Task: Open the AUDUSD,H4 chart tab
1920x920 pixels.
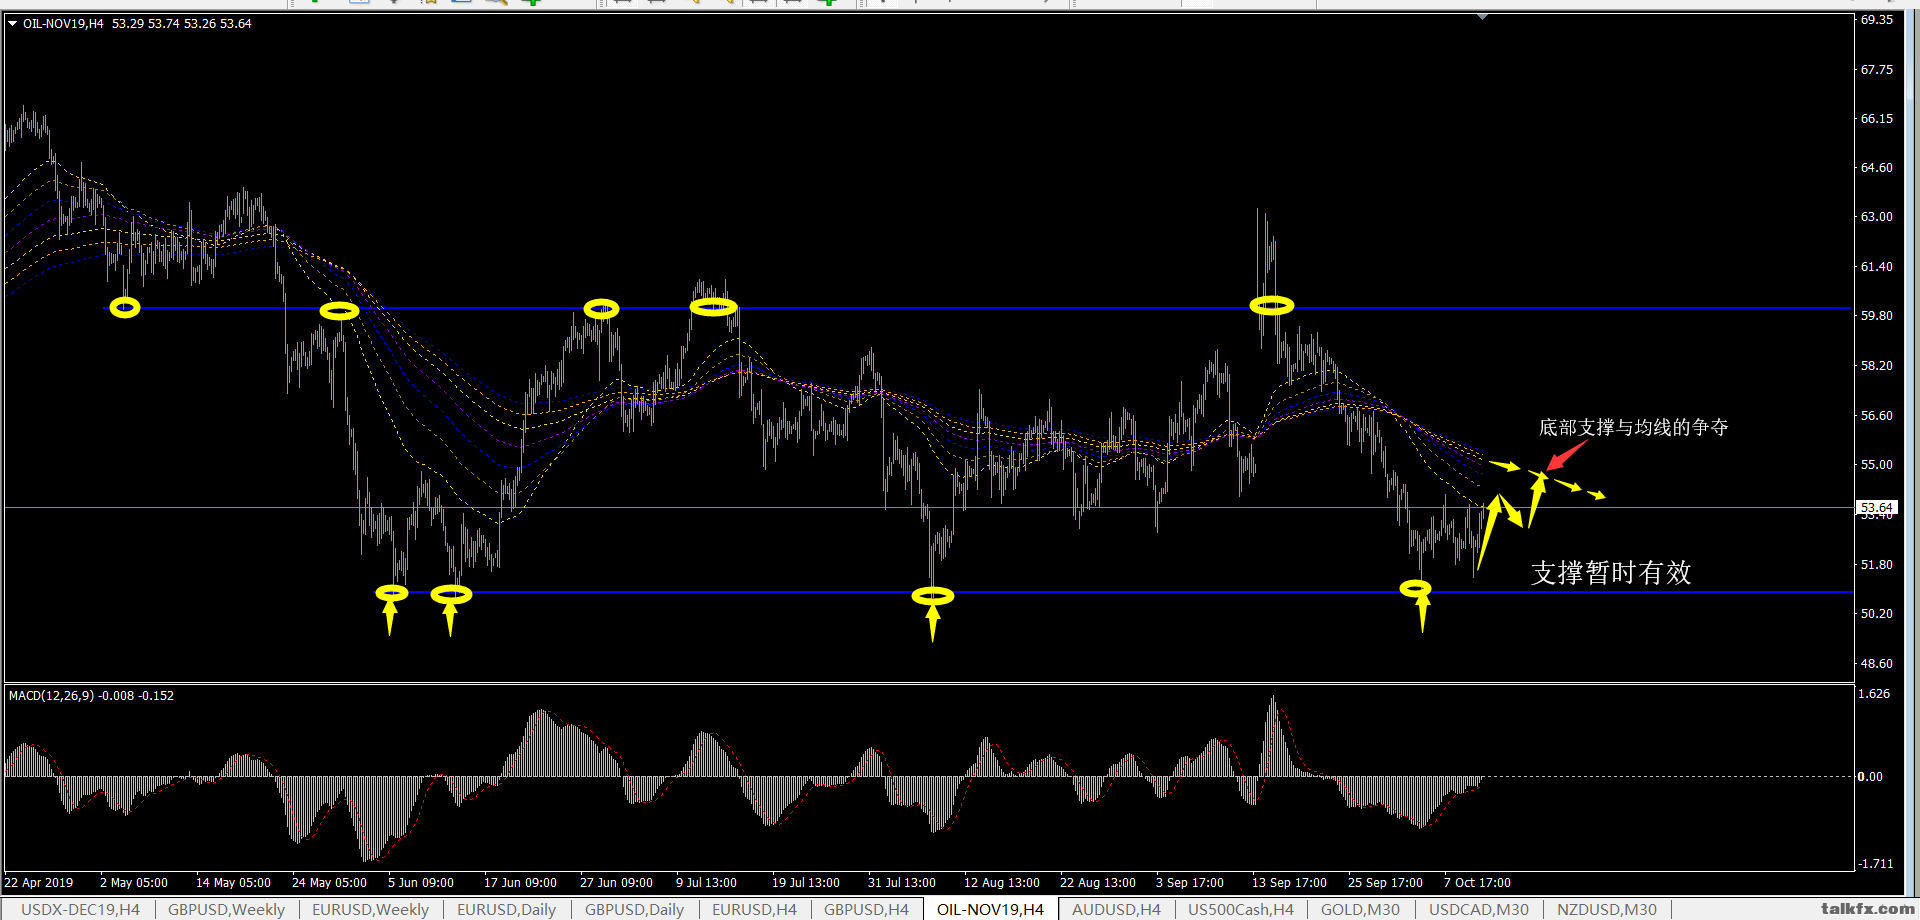Action: [1116, 909]
